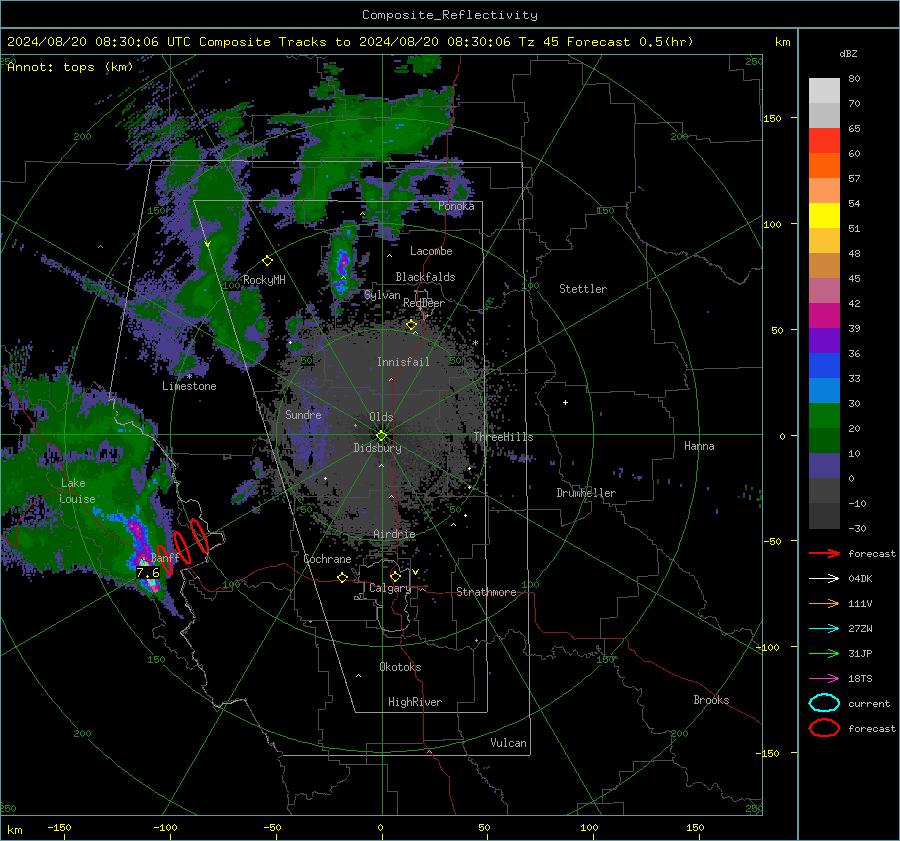The image size is (900, 841).
Task: Click the dBZ scale heading
Action: pos(848,53)
